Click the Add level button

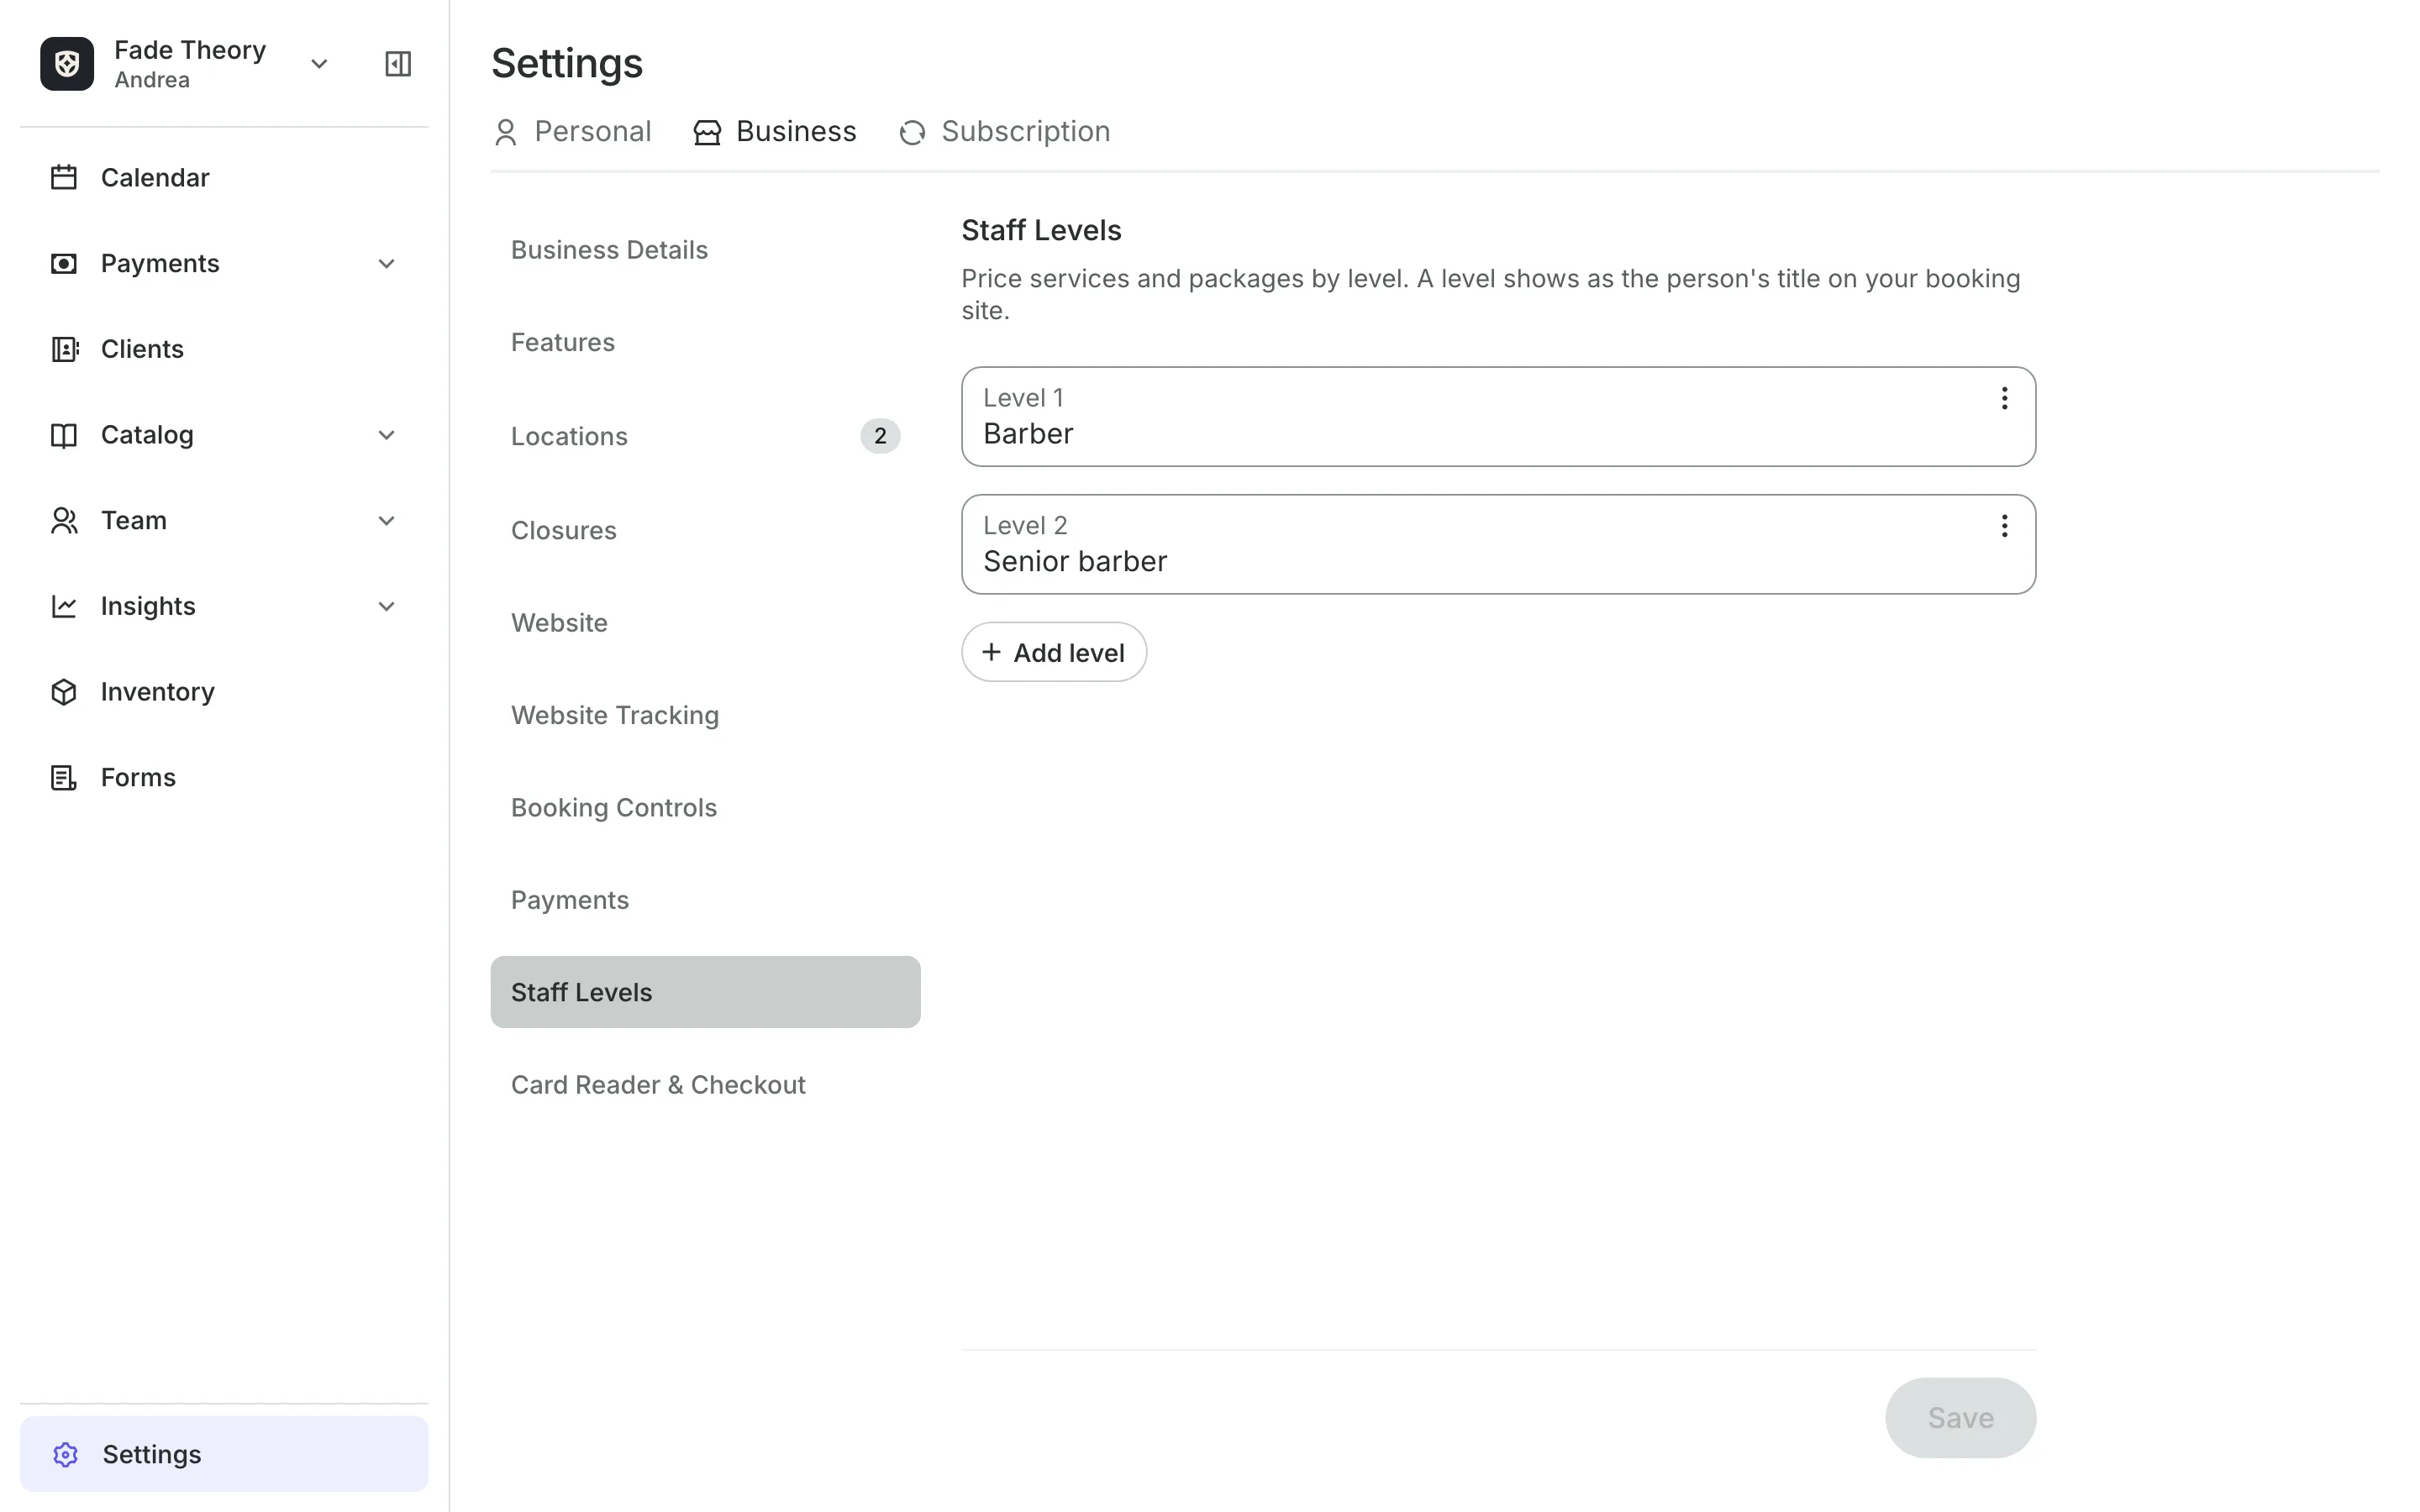(x=1054, y=652)
